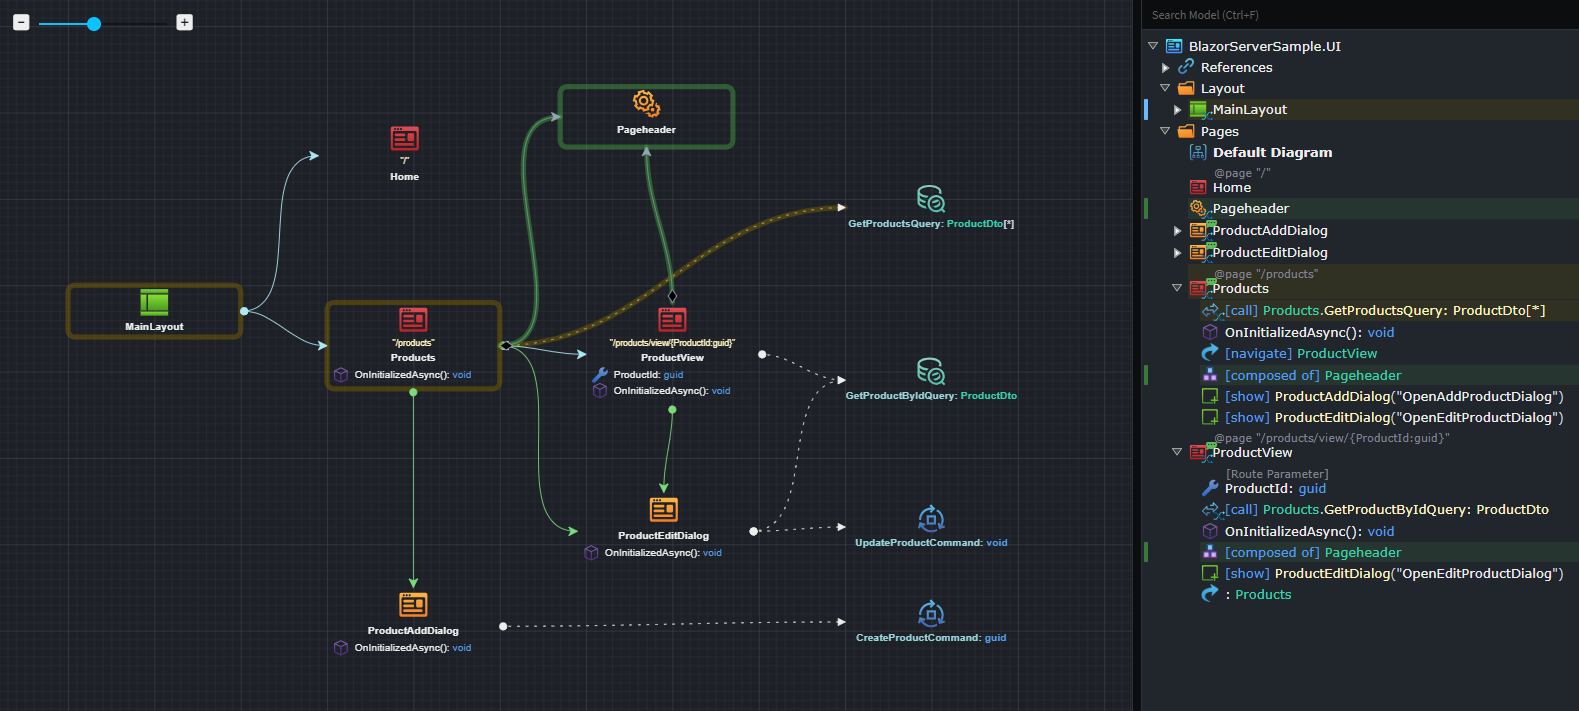1579x711 pixels.
Task: Select ProductEditDialog in the tree
Action: 1270,253
